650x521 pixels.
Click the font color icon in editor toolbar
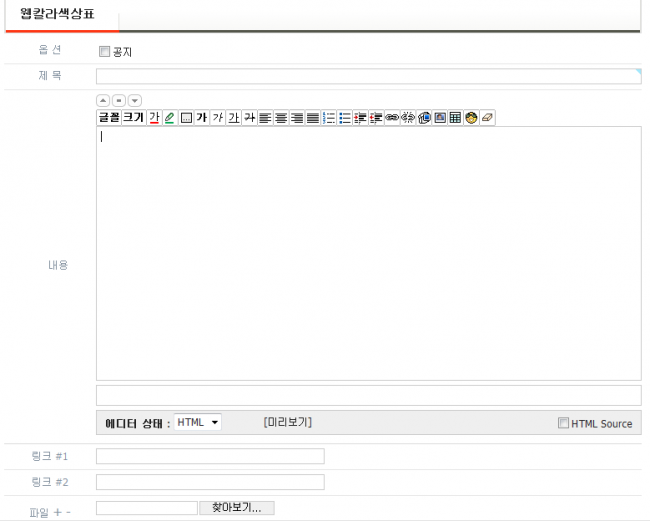(x=154, y=118)
